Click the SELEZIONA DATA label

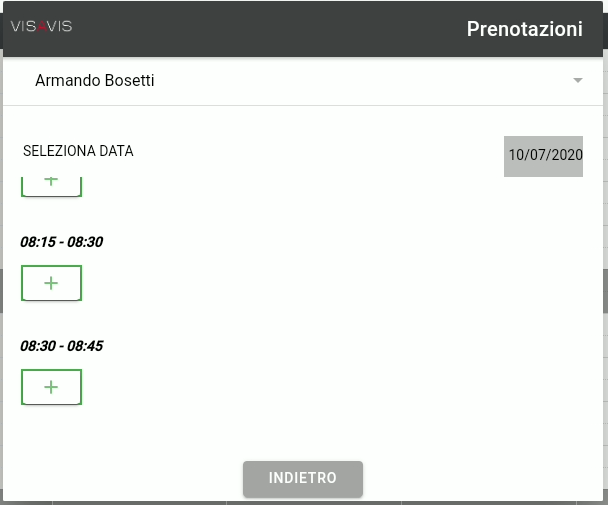tap(78, 151)
